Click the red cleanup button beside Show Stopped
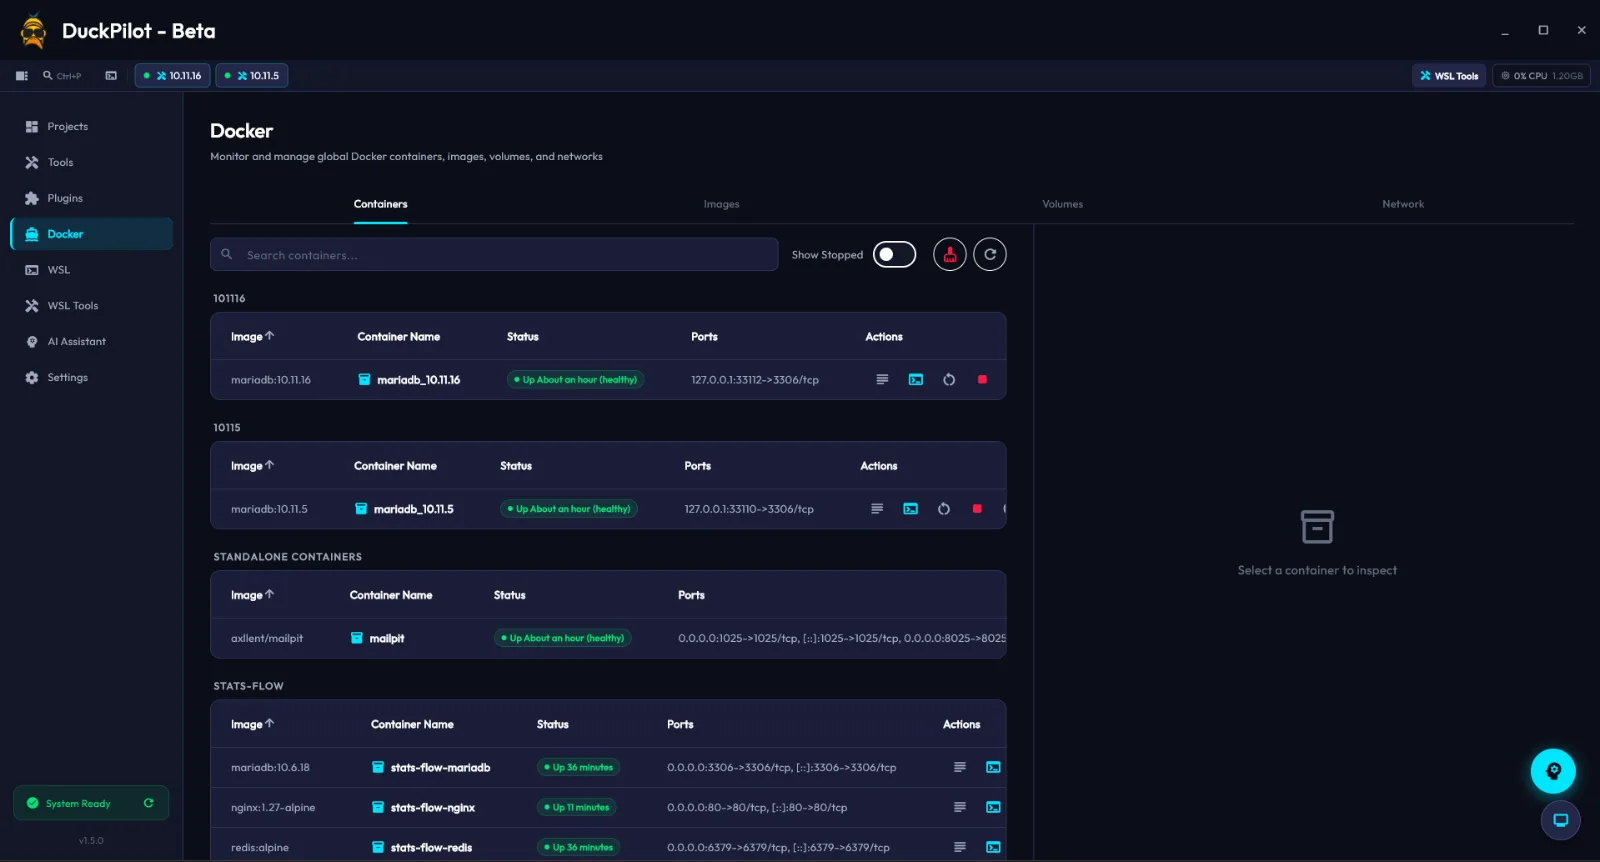This screenshot has width=1600, height=862. coord(950,255)
